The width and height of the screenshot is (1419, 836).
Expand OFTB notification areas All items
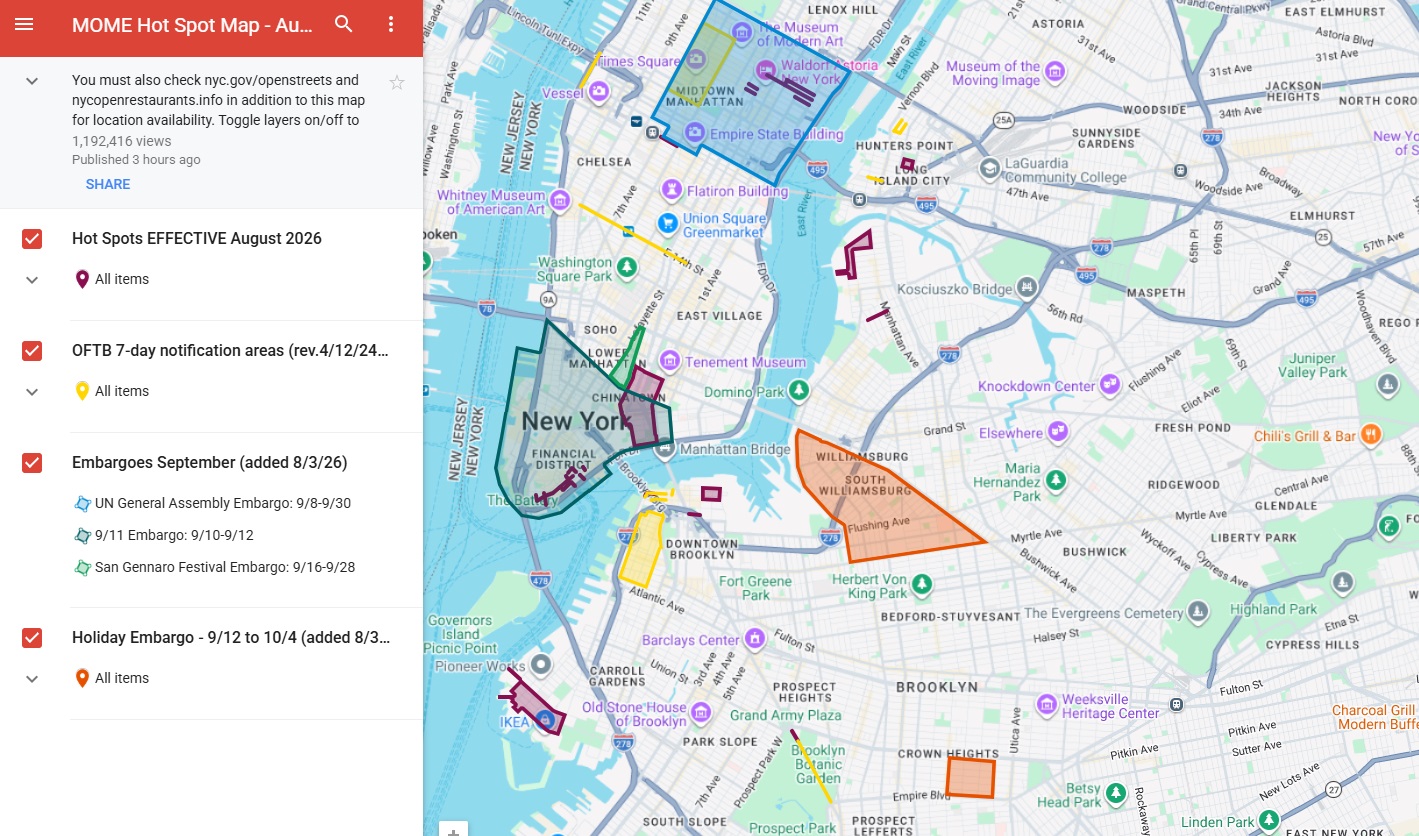pos(32,392)
